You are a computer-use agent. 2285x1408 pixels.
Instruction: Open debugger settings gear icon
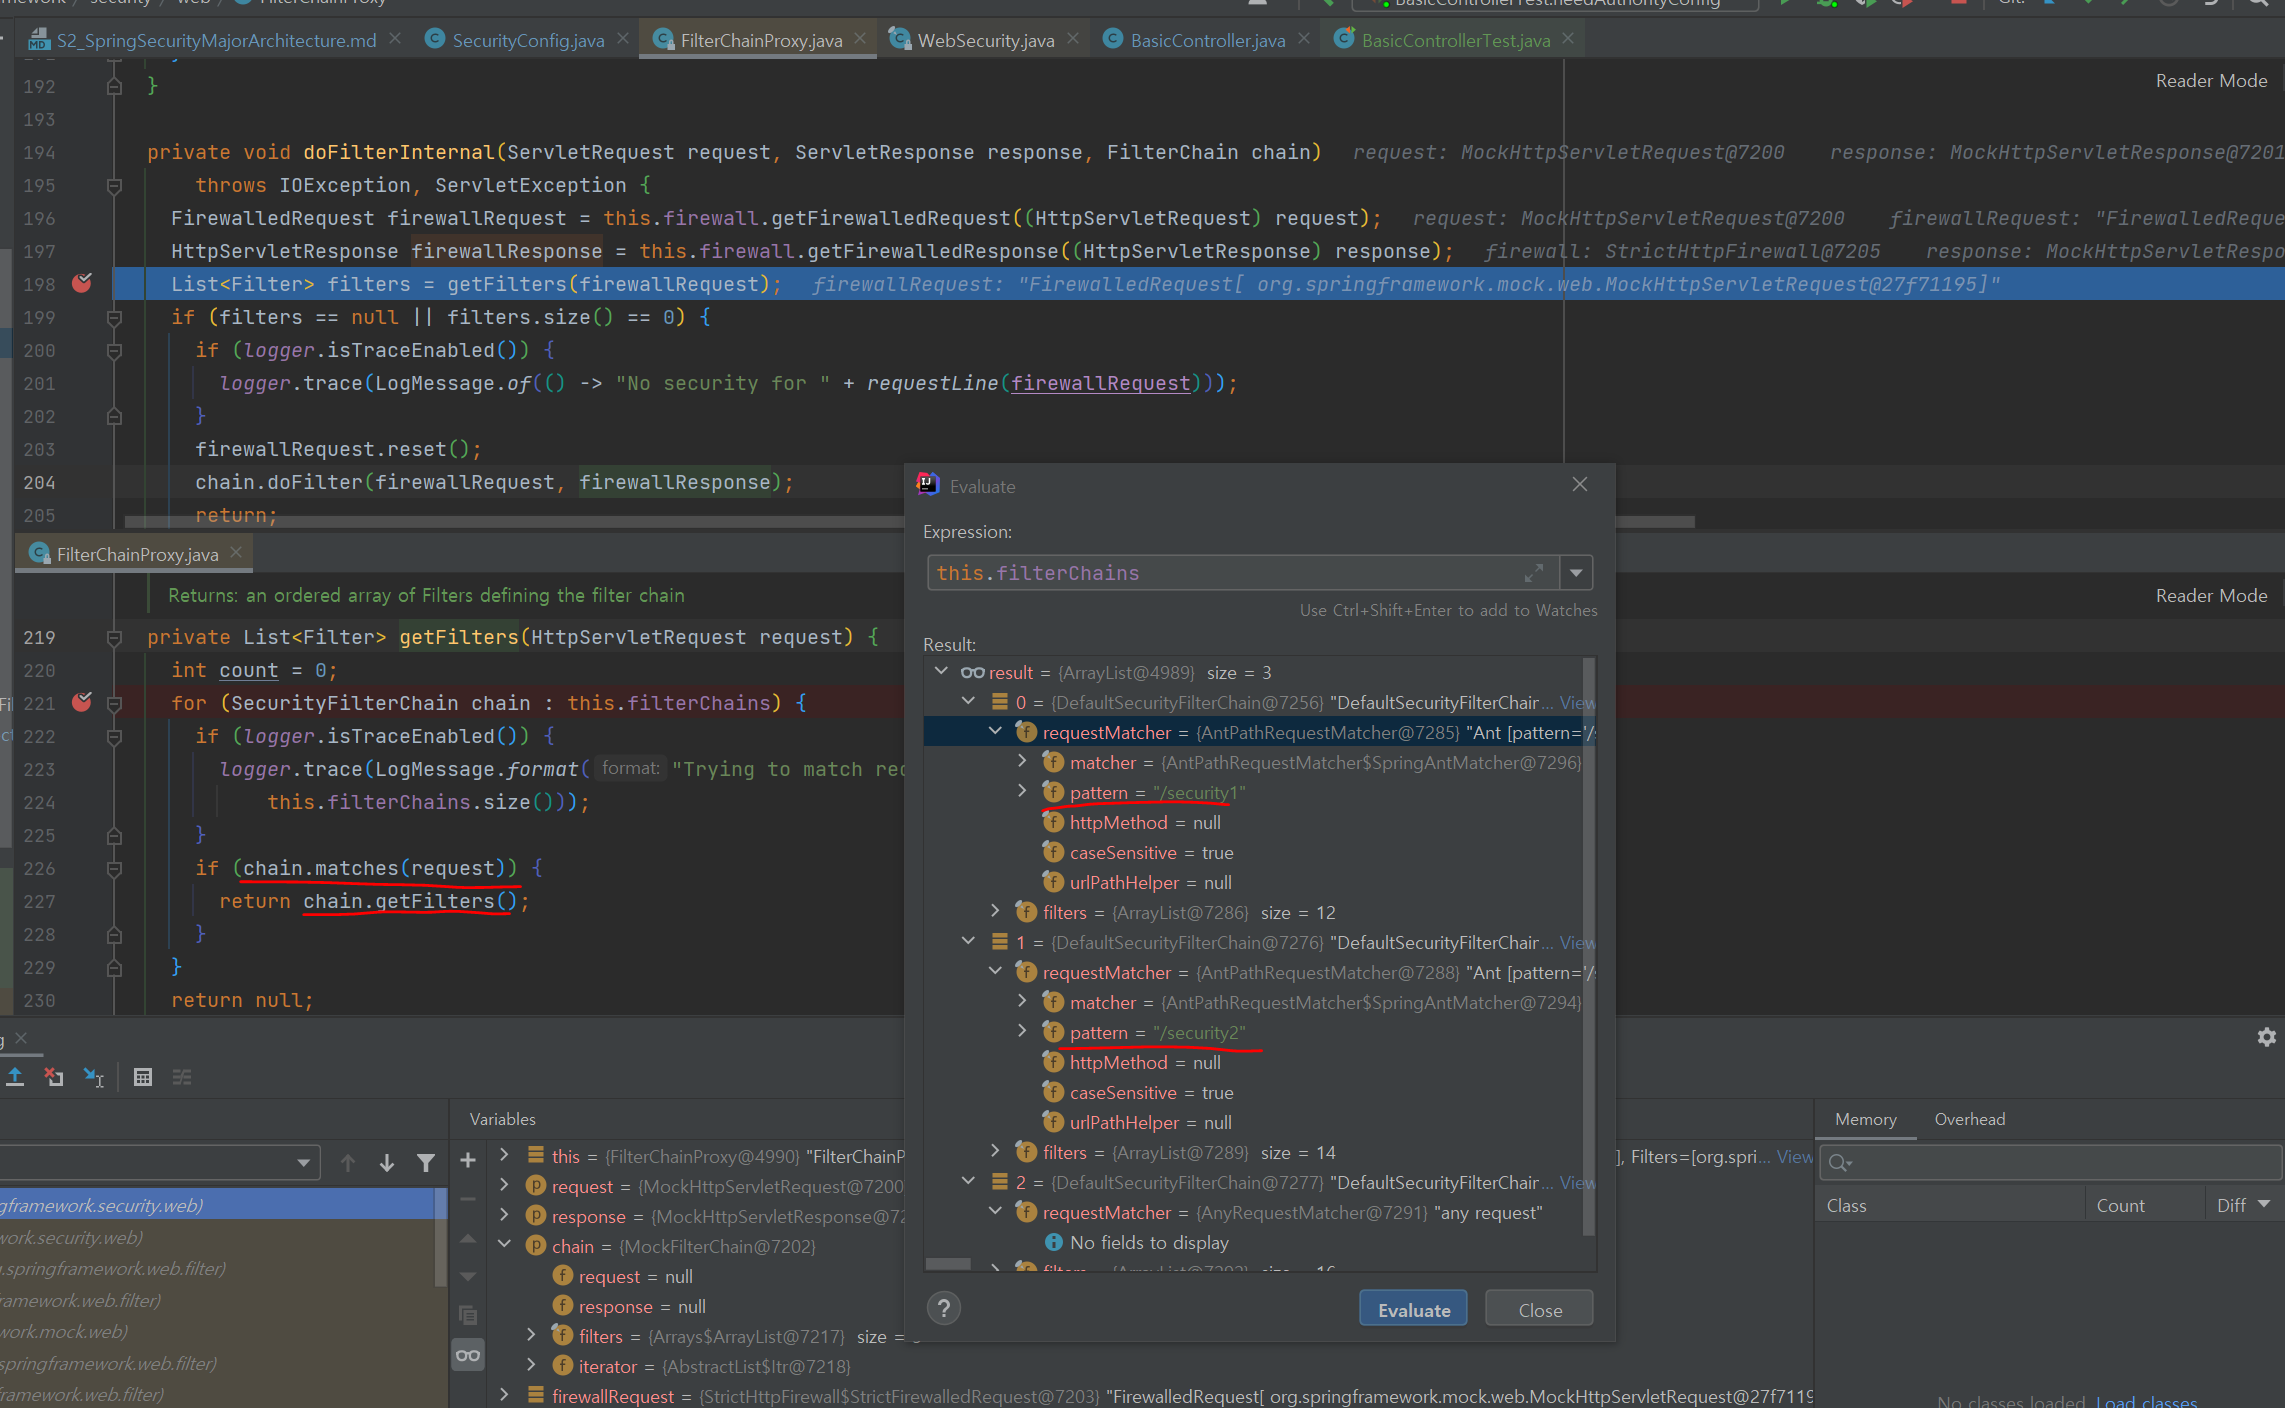[2266, 1037]
